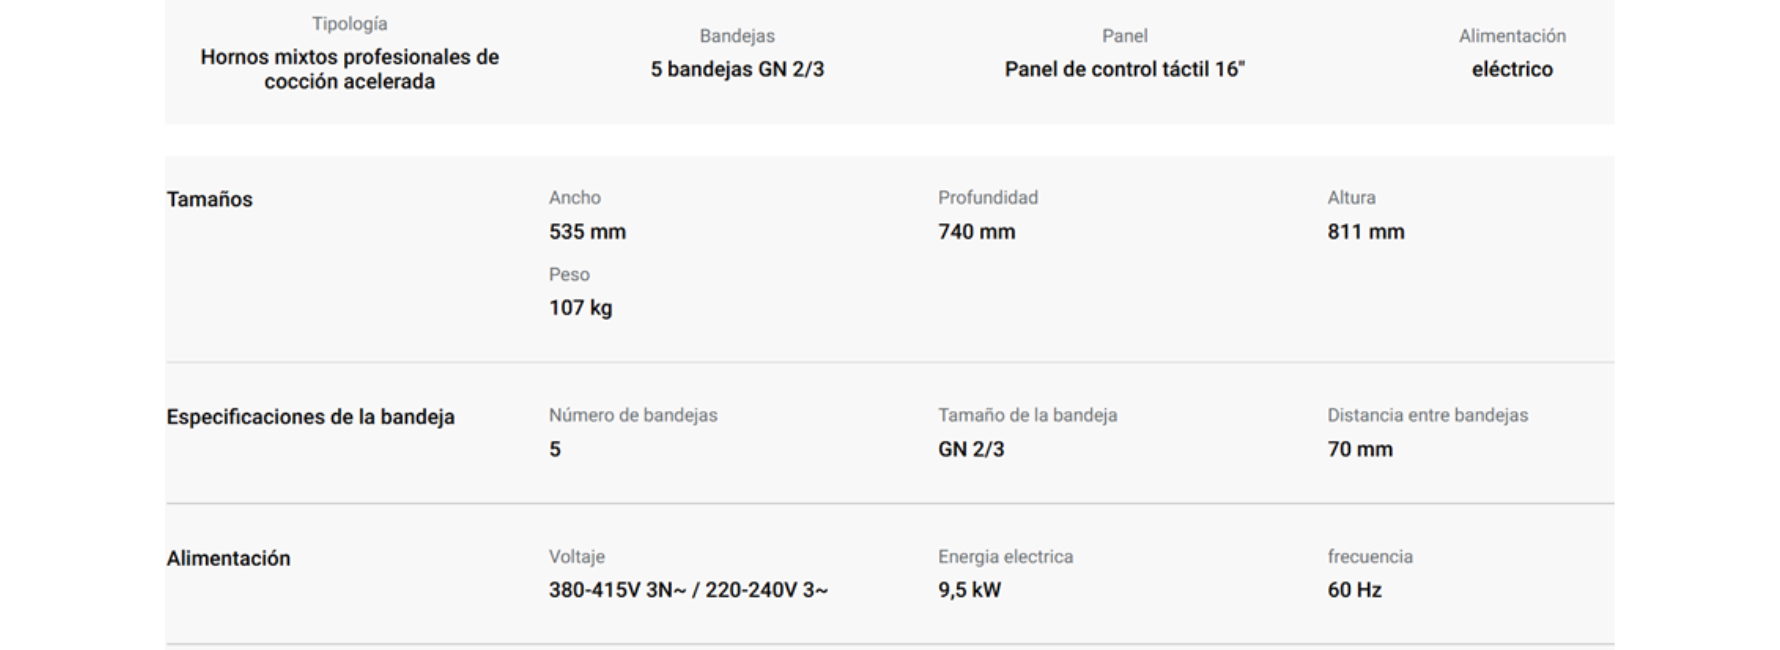The width and height of the screenshot is (1780, 650).
Task: Select the Altura value 811 mm
Action: [1366, 231]
